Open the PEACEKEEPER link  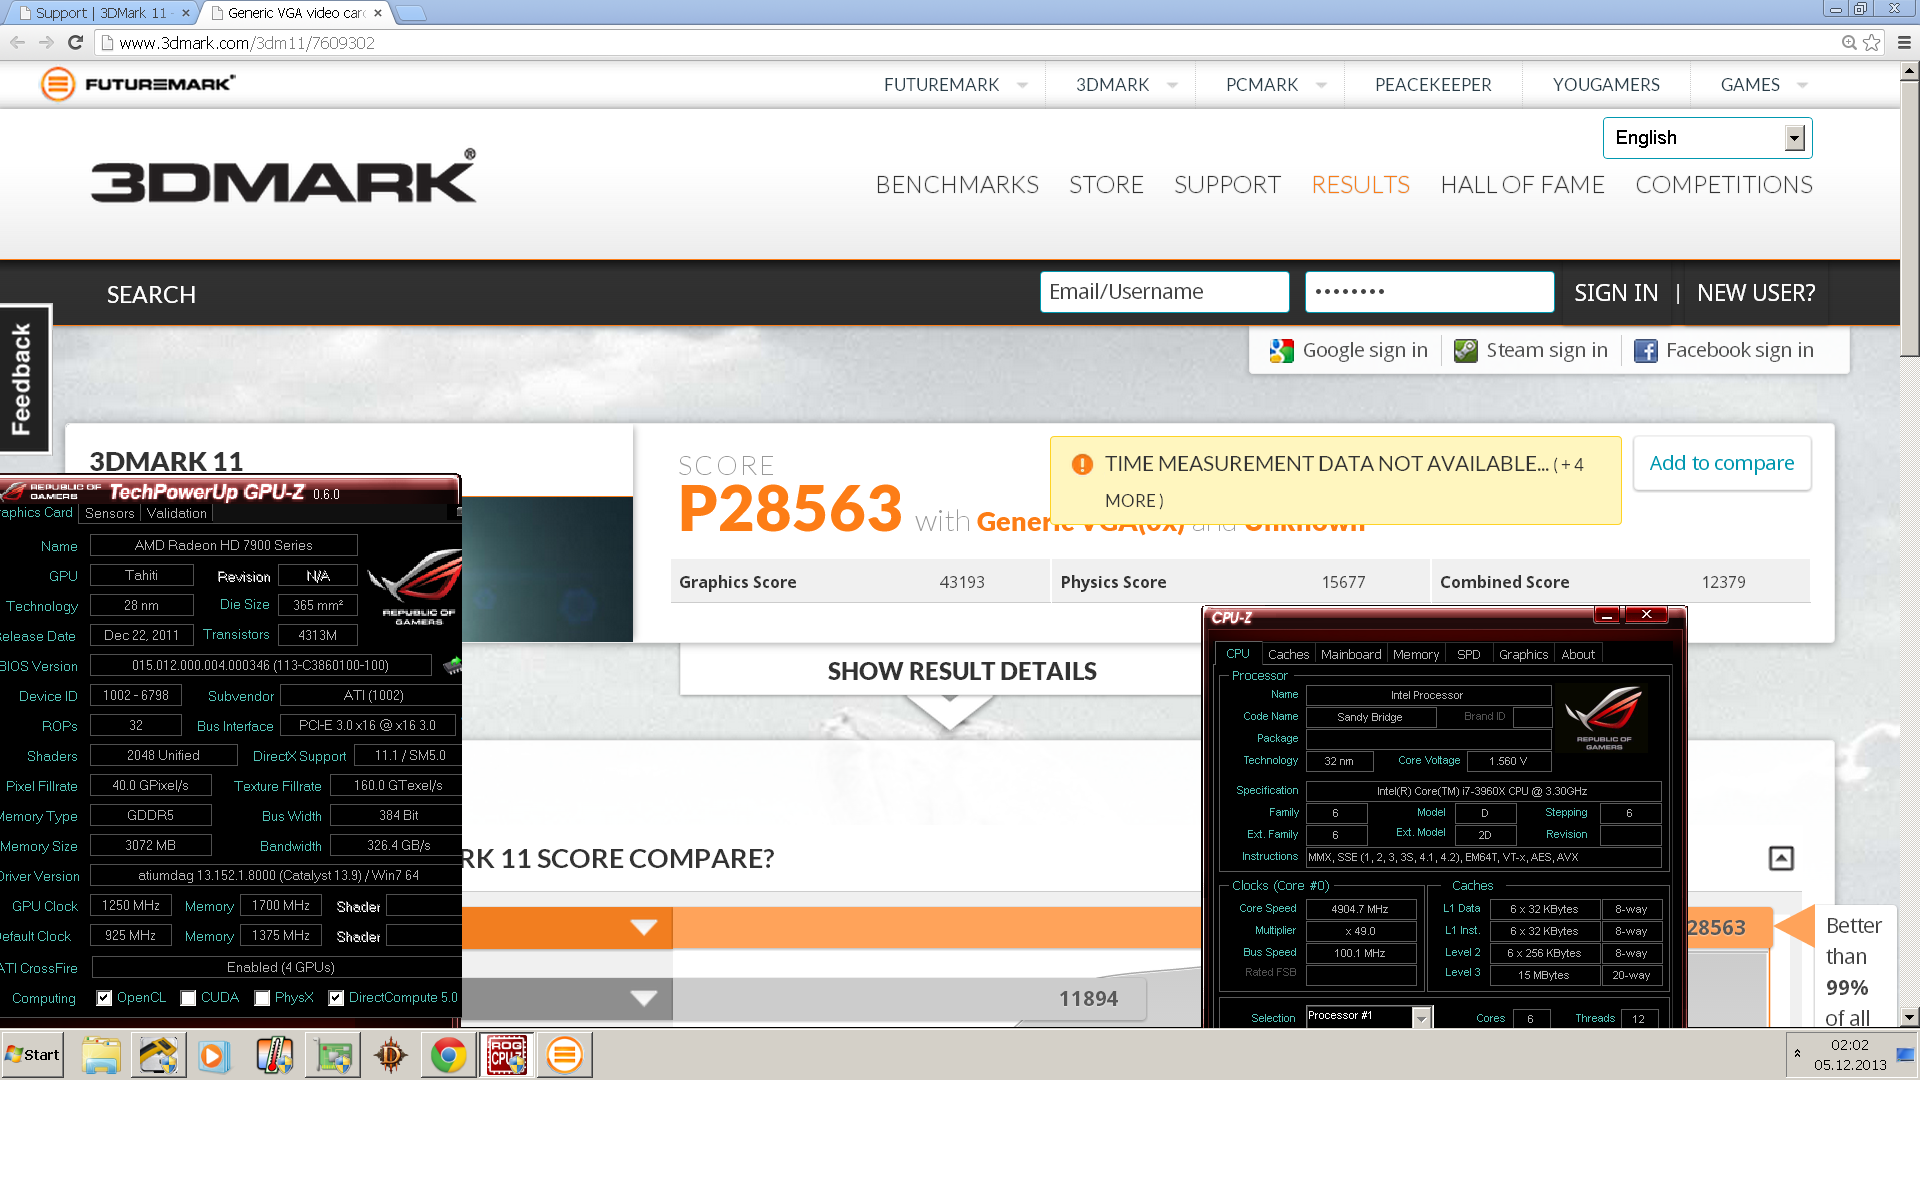point(1433,85)
